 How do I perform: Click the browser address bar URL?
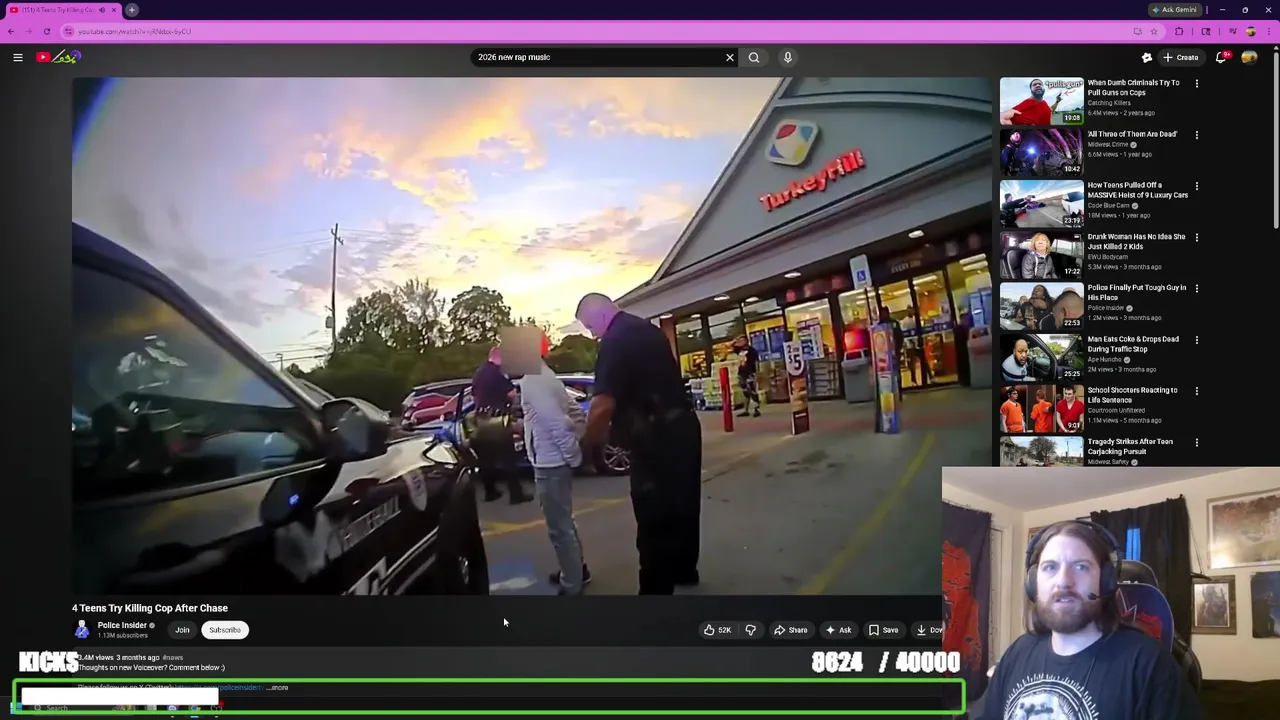134,31
